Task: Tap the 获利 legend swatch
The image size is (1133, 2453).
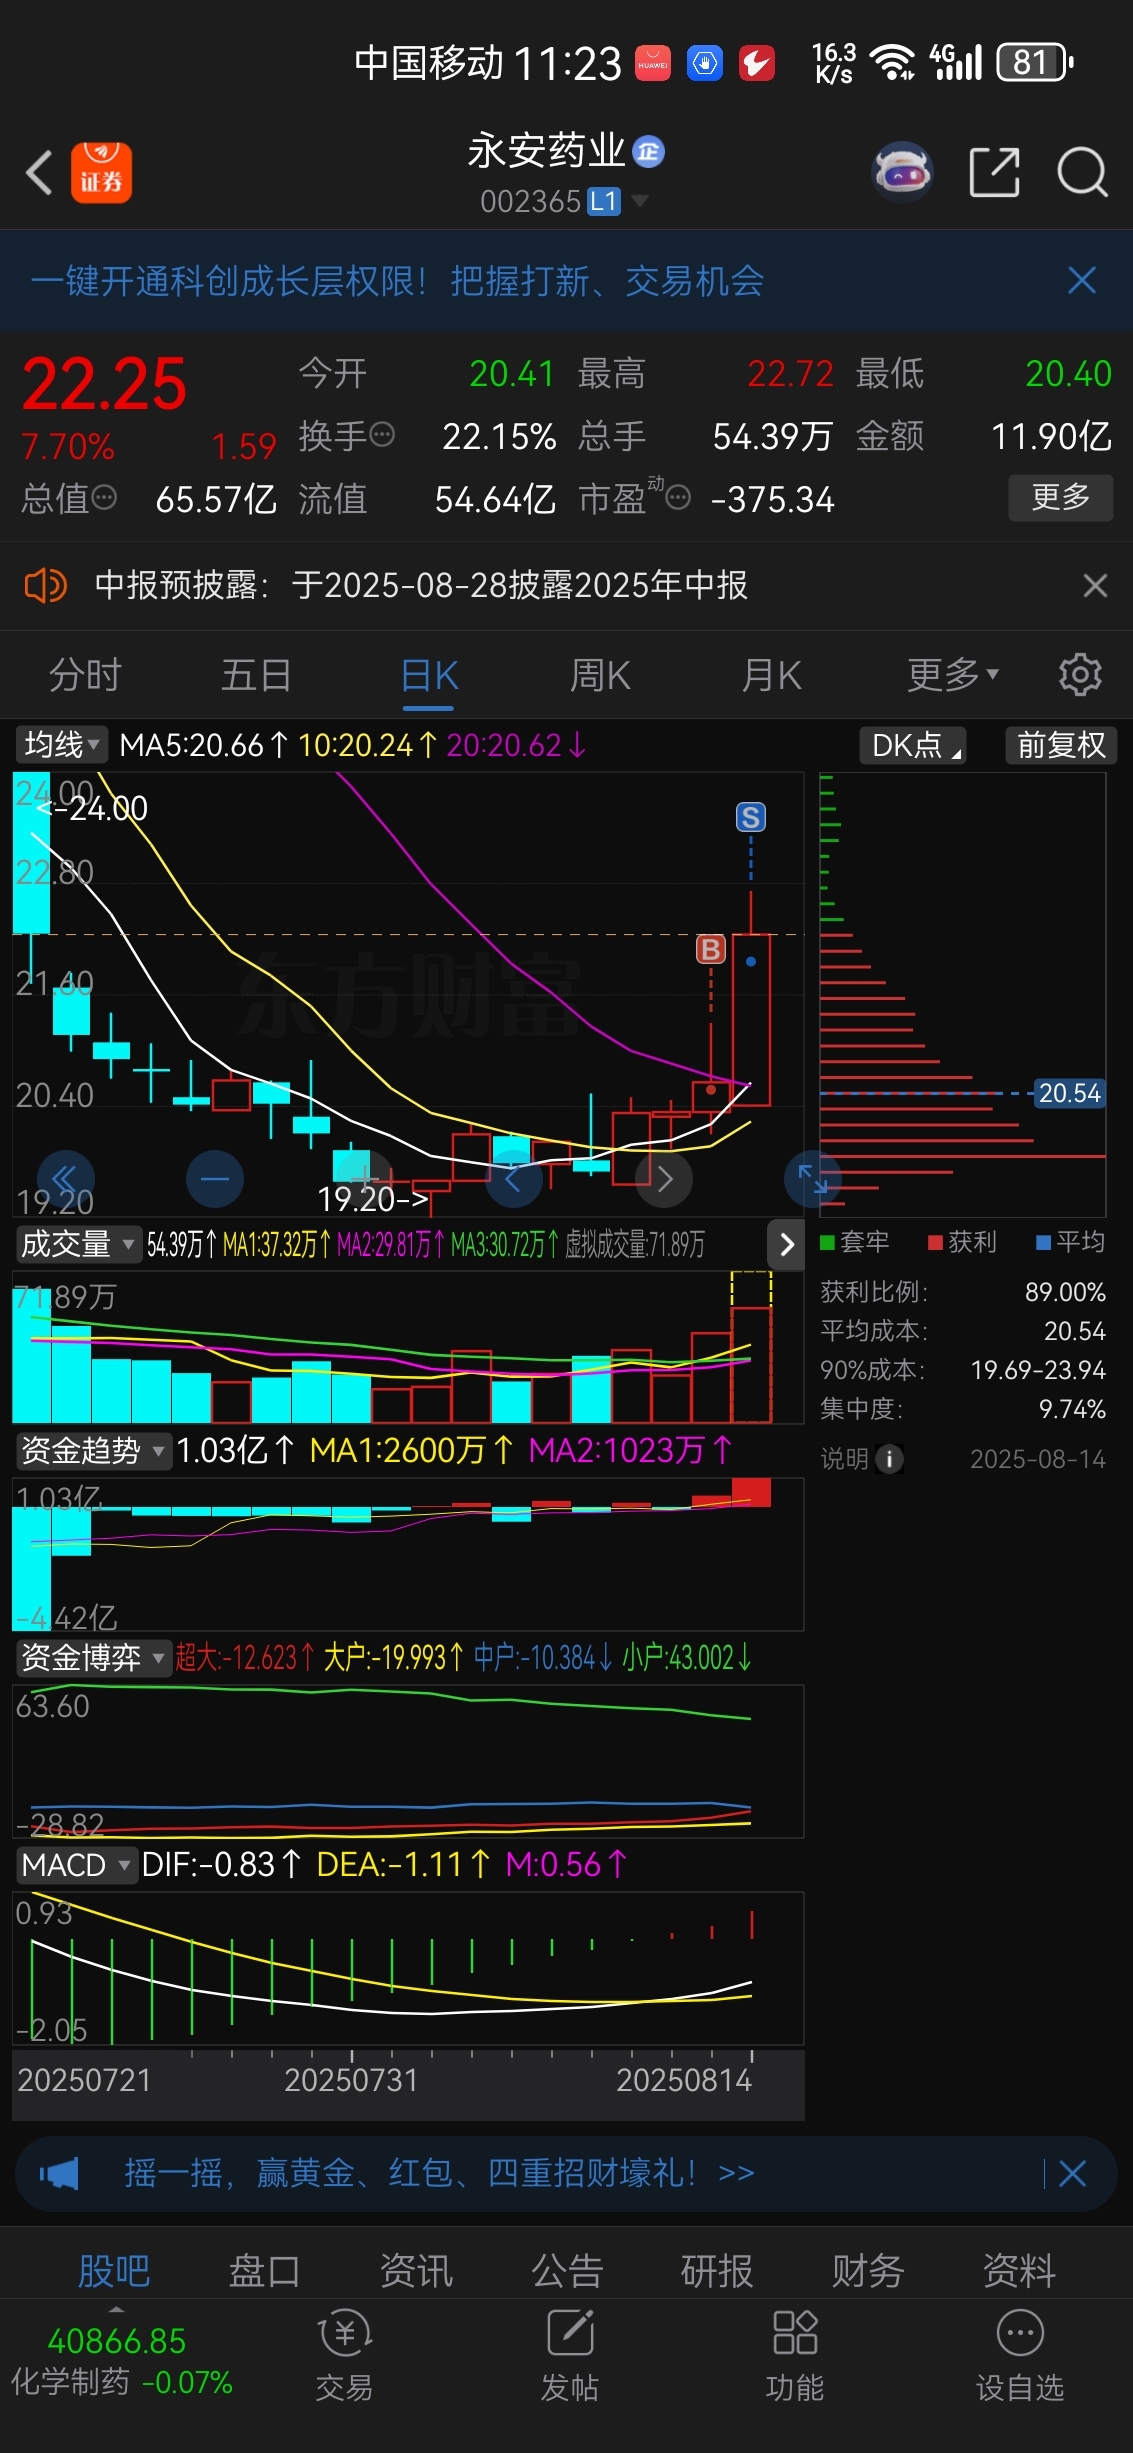Action: pyautogui.click(x=935, y=1242)
